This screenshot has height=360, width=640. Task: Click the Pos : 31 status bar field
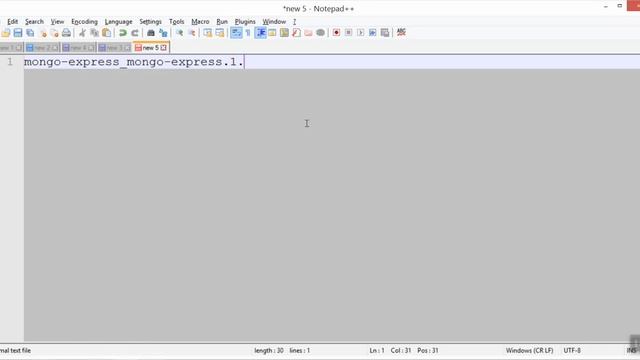pyautogui.click(x=428, y=351)
